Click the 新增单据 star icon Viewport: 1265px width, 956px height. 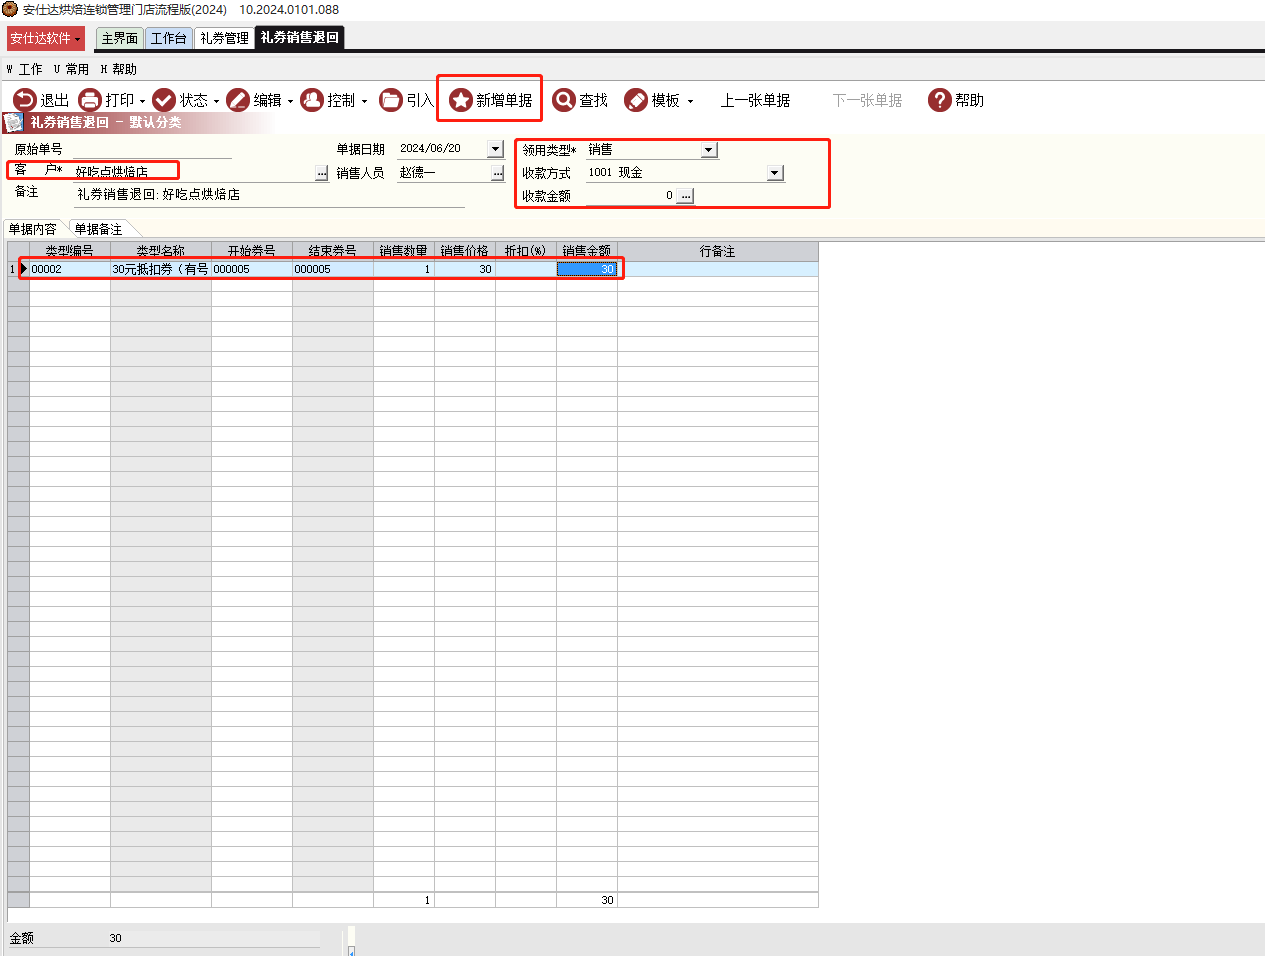pos(460,100)
